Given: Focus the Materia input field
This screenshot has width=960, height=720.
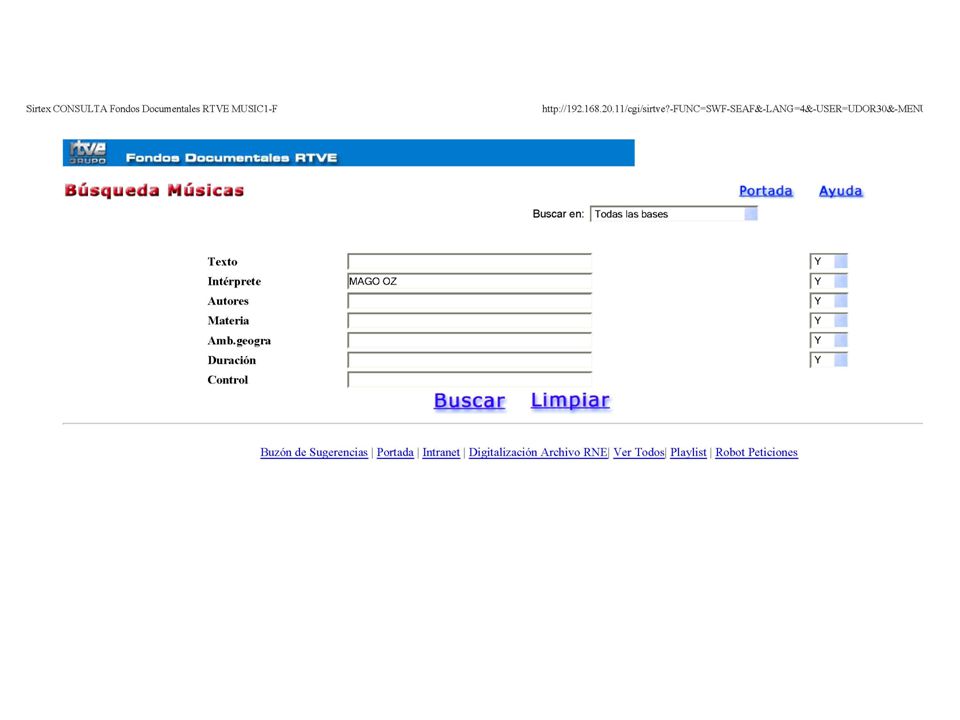Looking at the screenshot, I should tap(470, 321).
